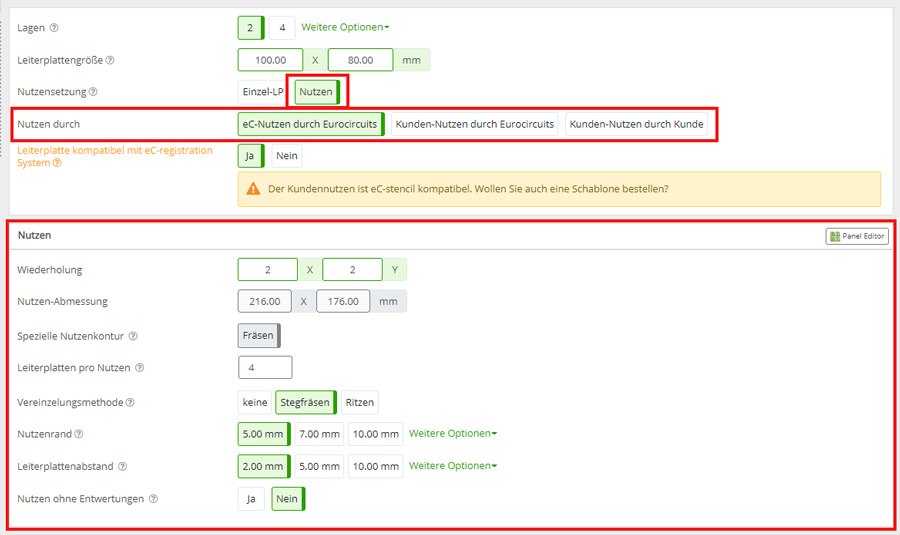
Task: Click the Wiederholung label
Action: pyautogui.click(x=49, y=270)
